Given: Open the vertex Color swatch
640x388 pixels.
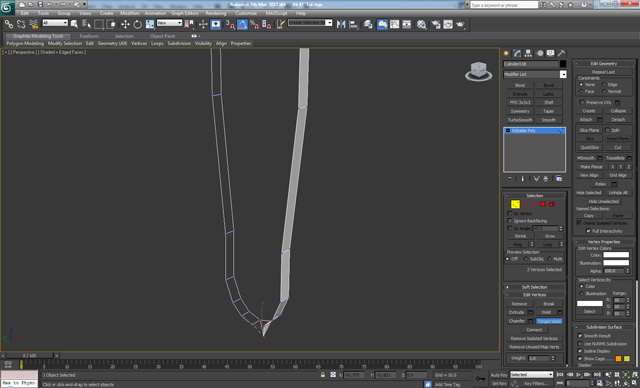Looking at the screenshot, I should [x=616, y=255].
